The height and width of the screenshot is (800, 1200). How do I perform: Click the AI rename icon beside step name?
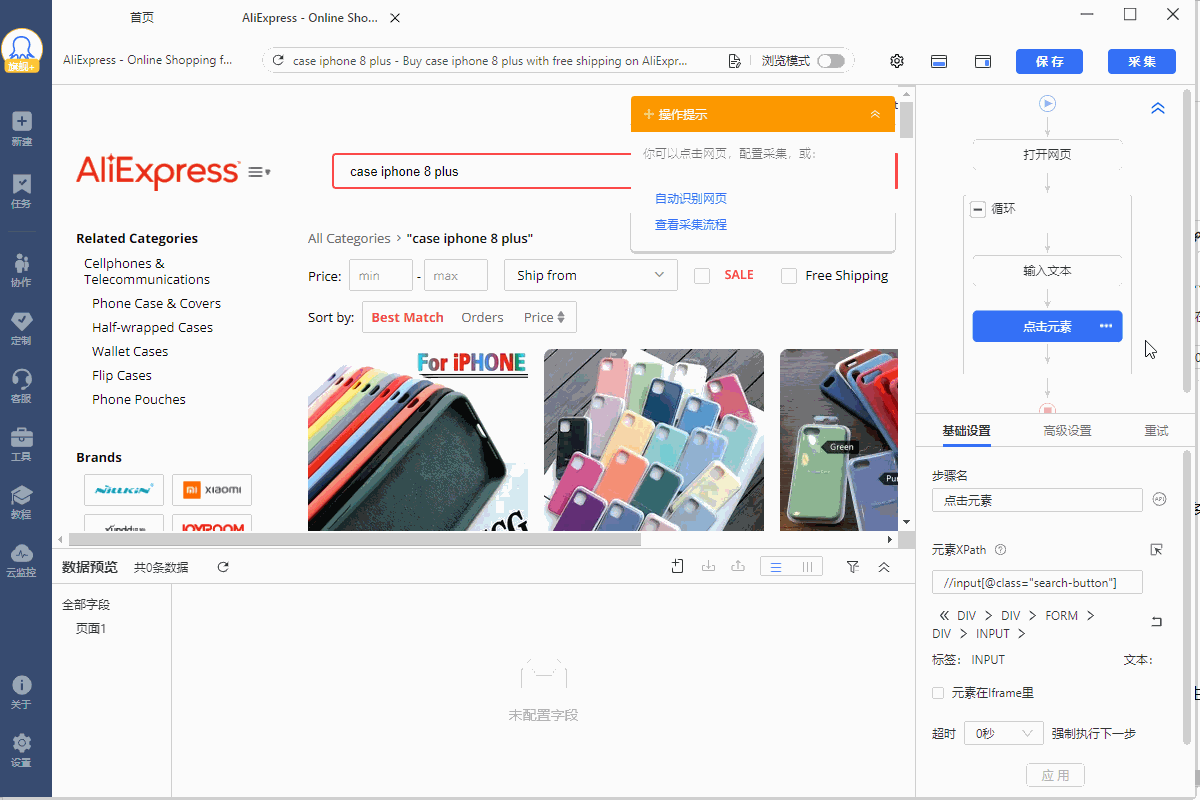point(1160,499)
